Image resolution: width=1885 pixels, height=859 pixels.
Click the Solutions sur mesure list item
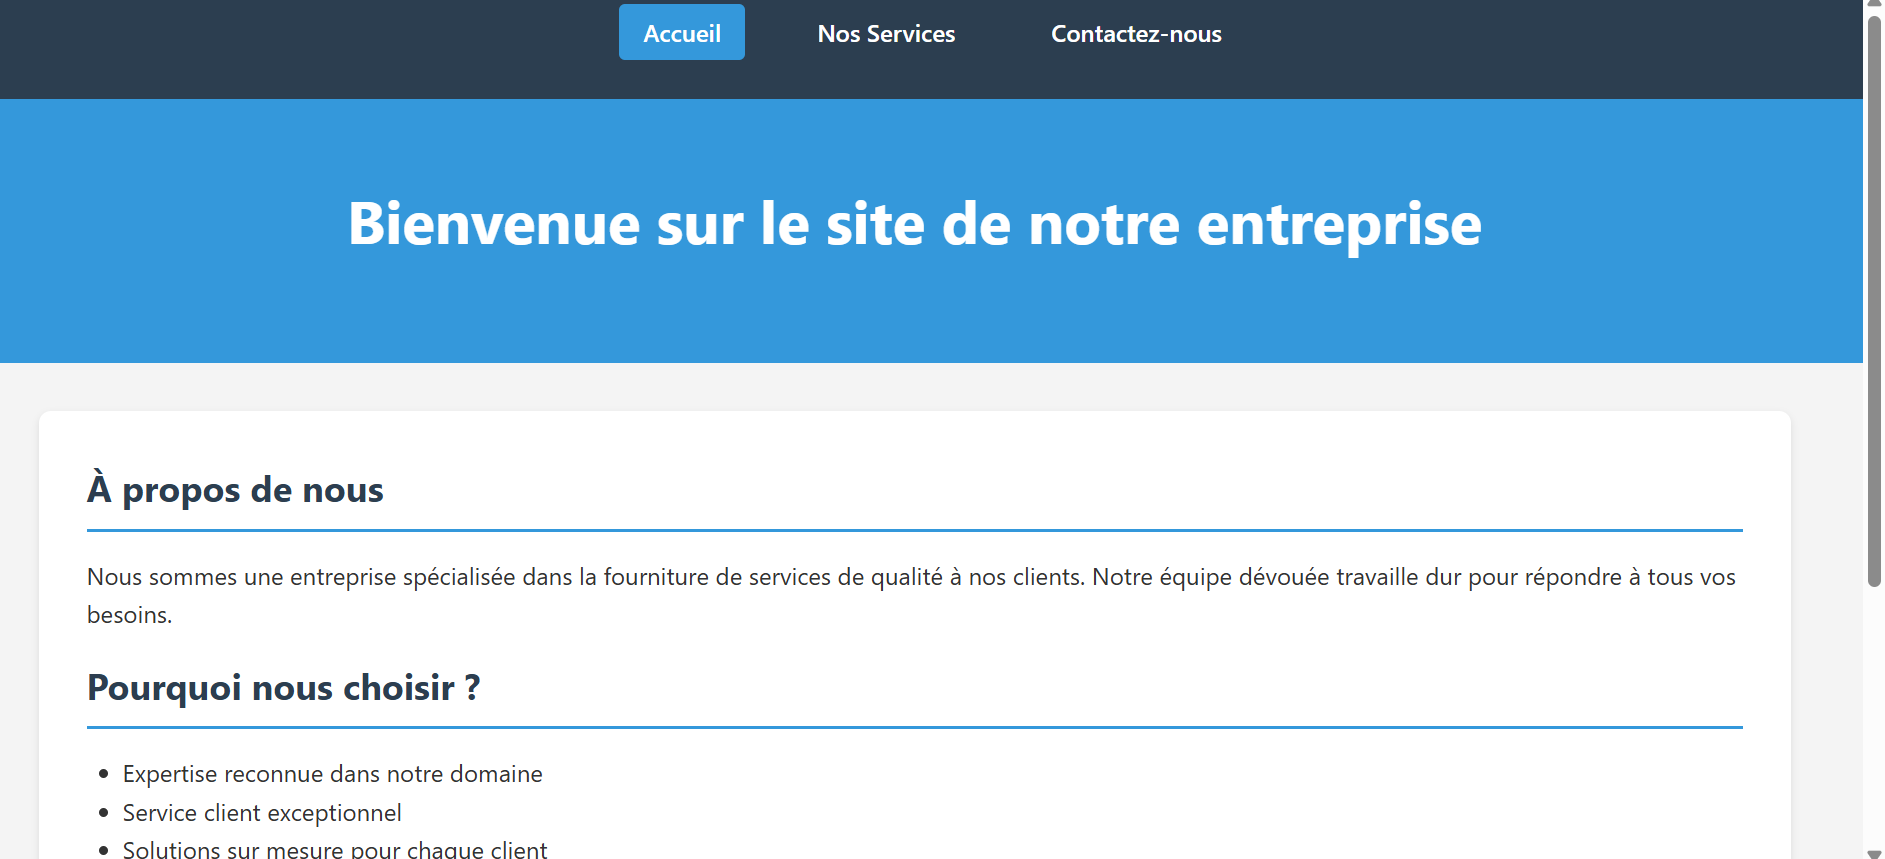click(334, 849)
